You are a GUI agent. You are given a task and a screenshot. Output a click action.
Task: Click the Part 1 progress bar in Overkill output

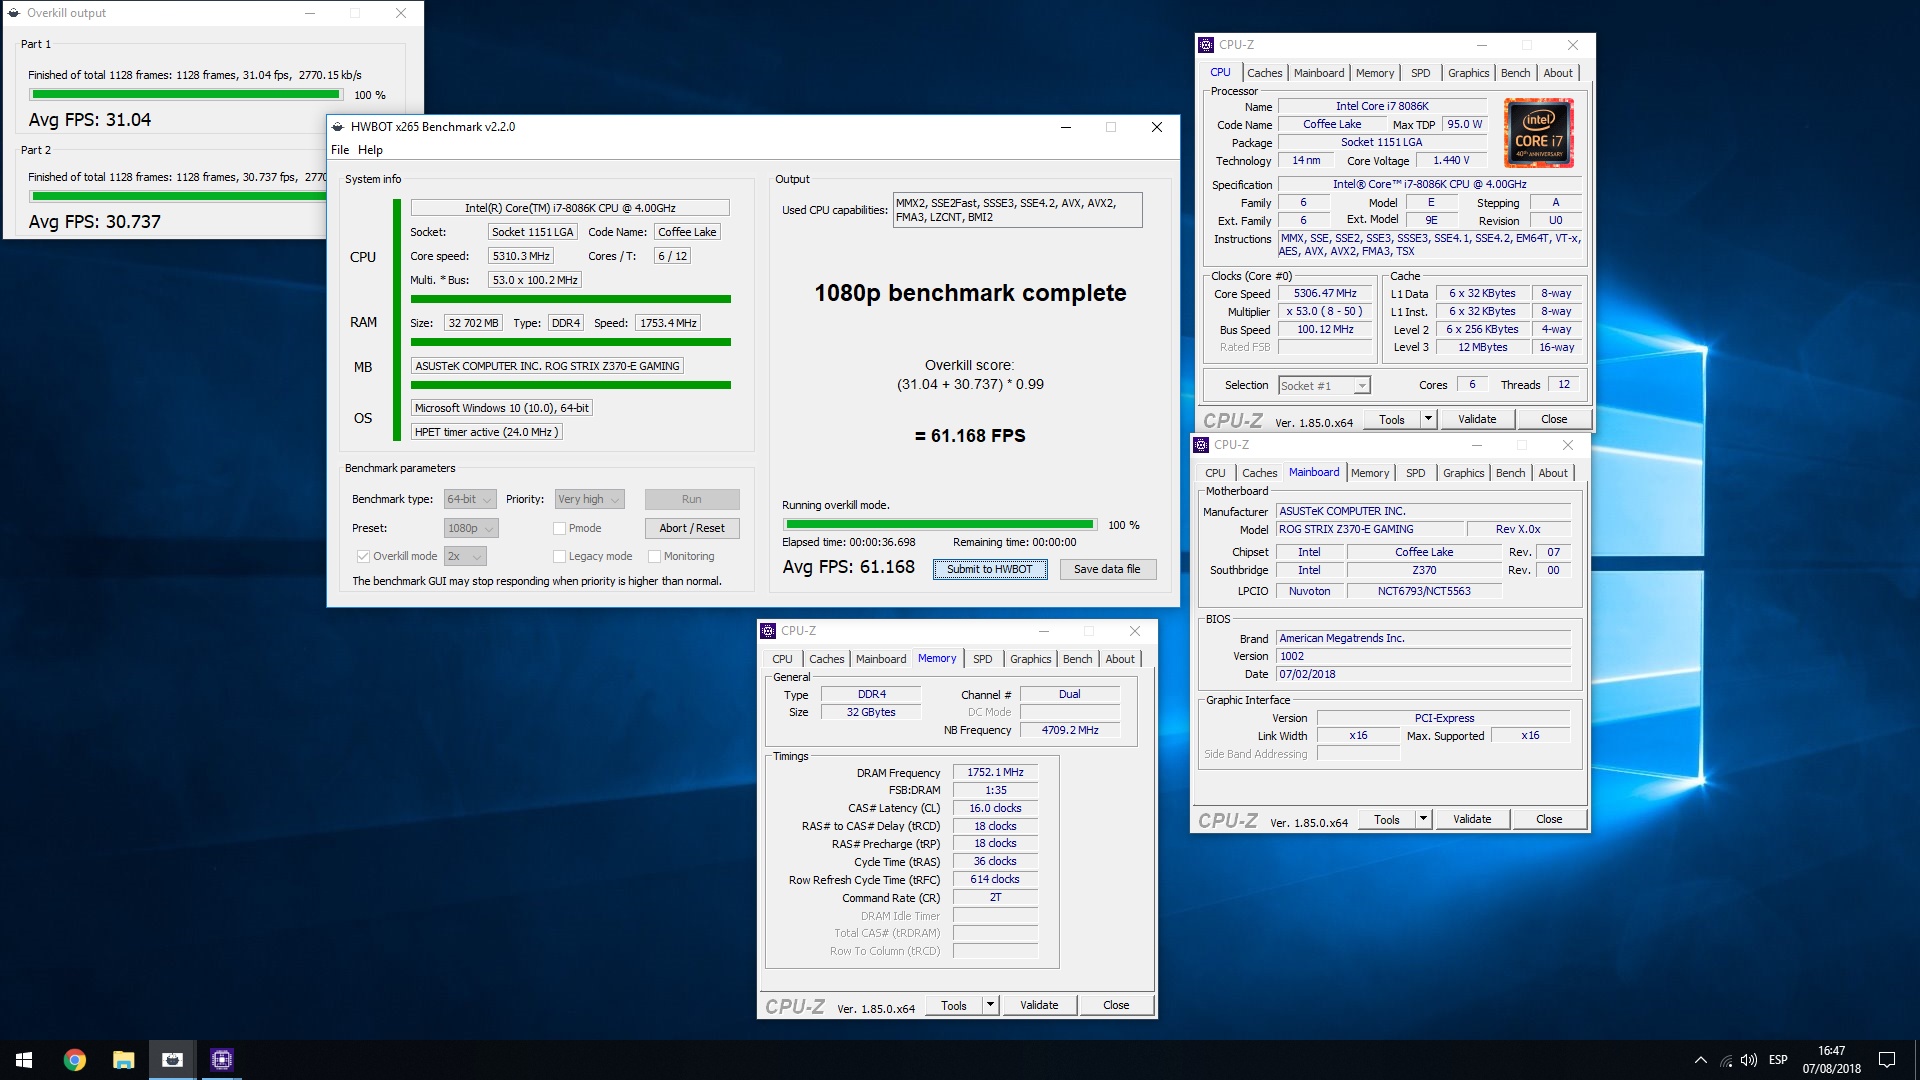pos(186,95)
